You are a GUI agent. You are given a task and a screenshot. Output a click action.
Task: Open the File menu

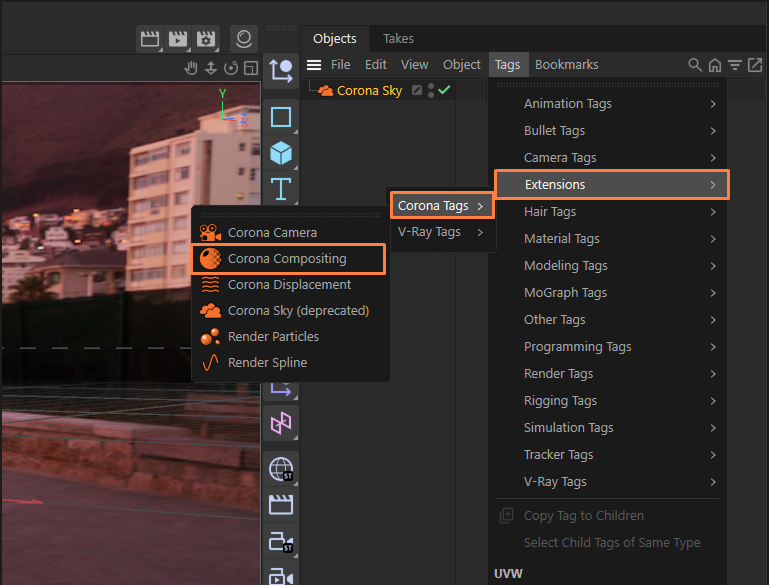(340, 65)
